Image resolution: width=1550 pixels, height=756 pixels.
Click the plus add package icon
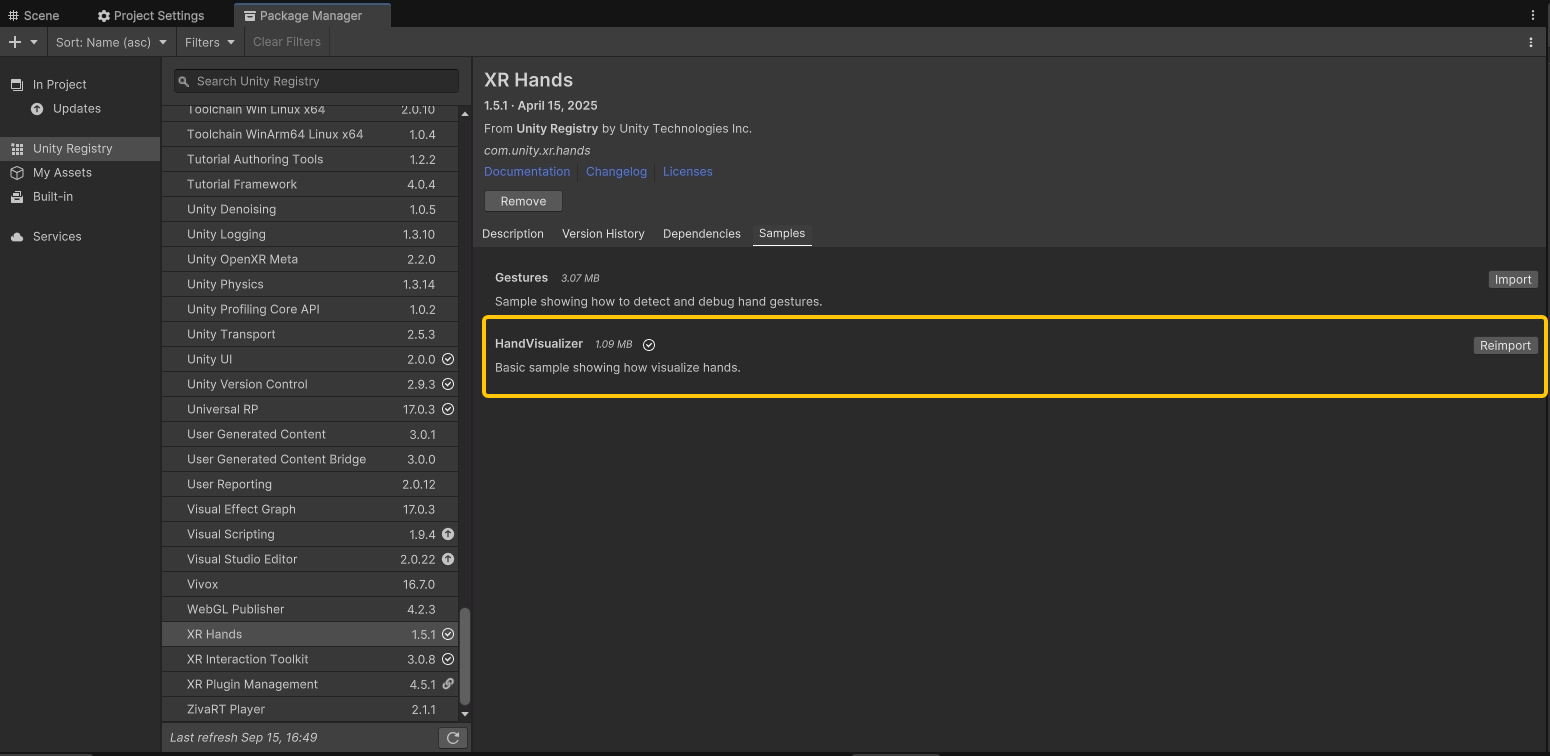(15, 42)
